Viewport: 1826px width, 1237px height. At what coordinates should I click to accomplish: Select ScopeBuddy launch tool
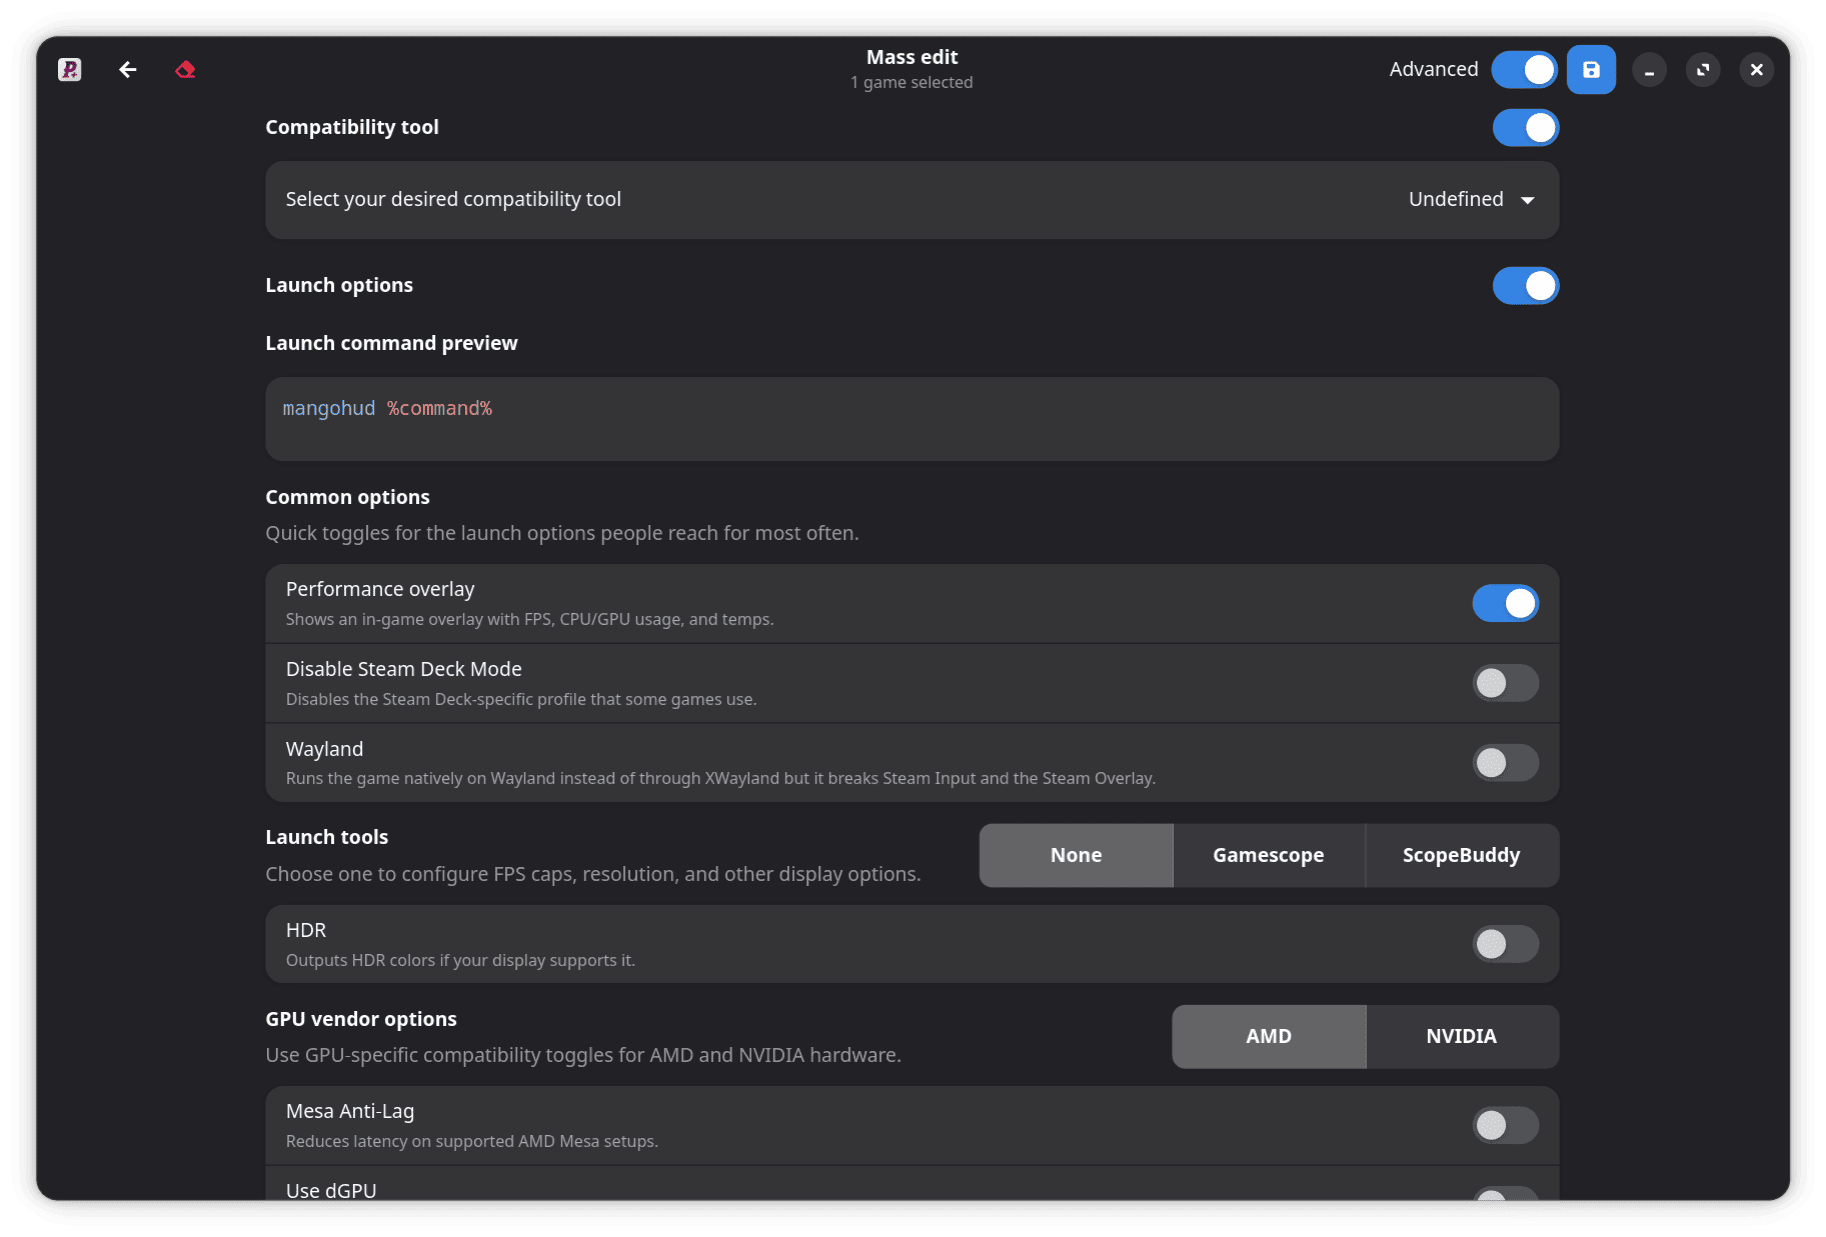click(x=1461, y=855)
